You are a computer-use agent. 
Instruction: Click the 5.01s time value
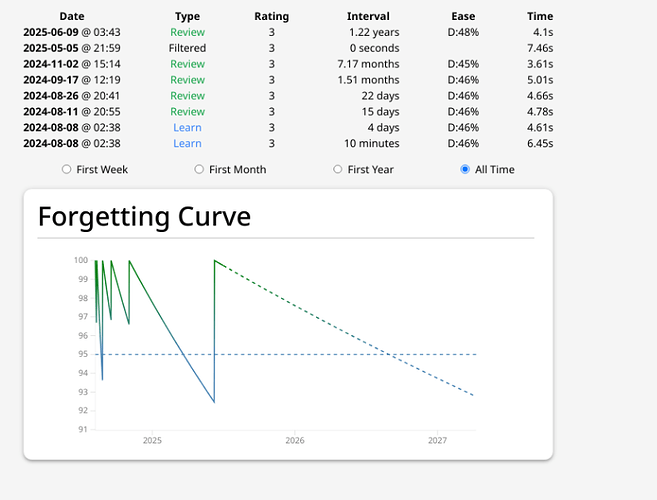[540, 80]
